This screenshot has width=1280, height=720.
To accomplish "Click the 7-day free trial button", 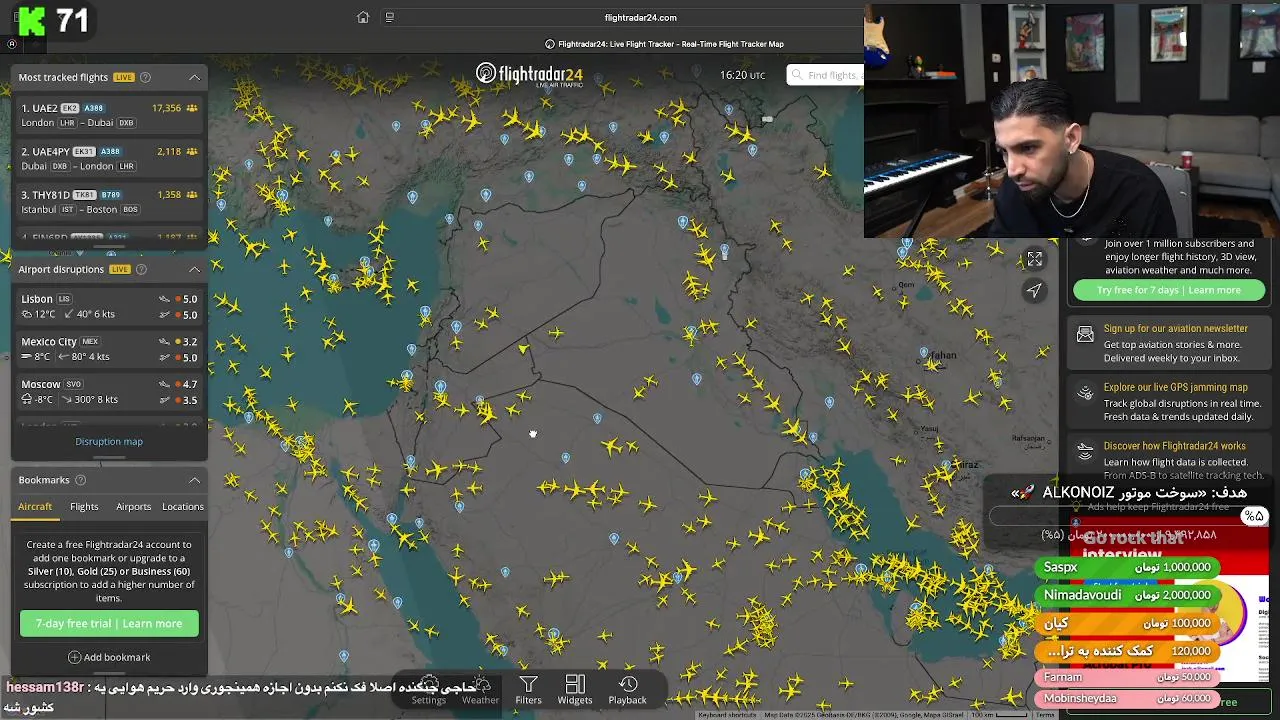I will [109, 623].
